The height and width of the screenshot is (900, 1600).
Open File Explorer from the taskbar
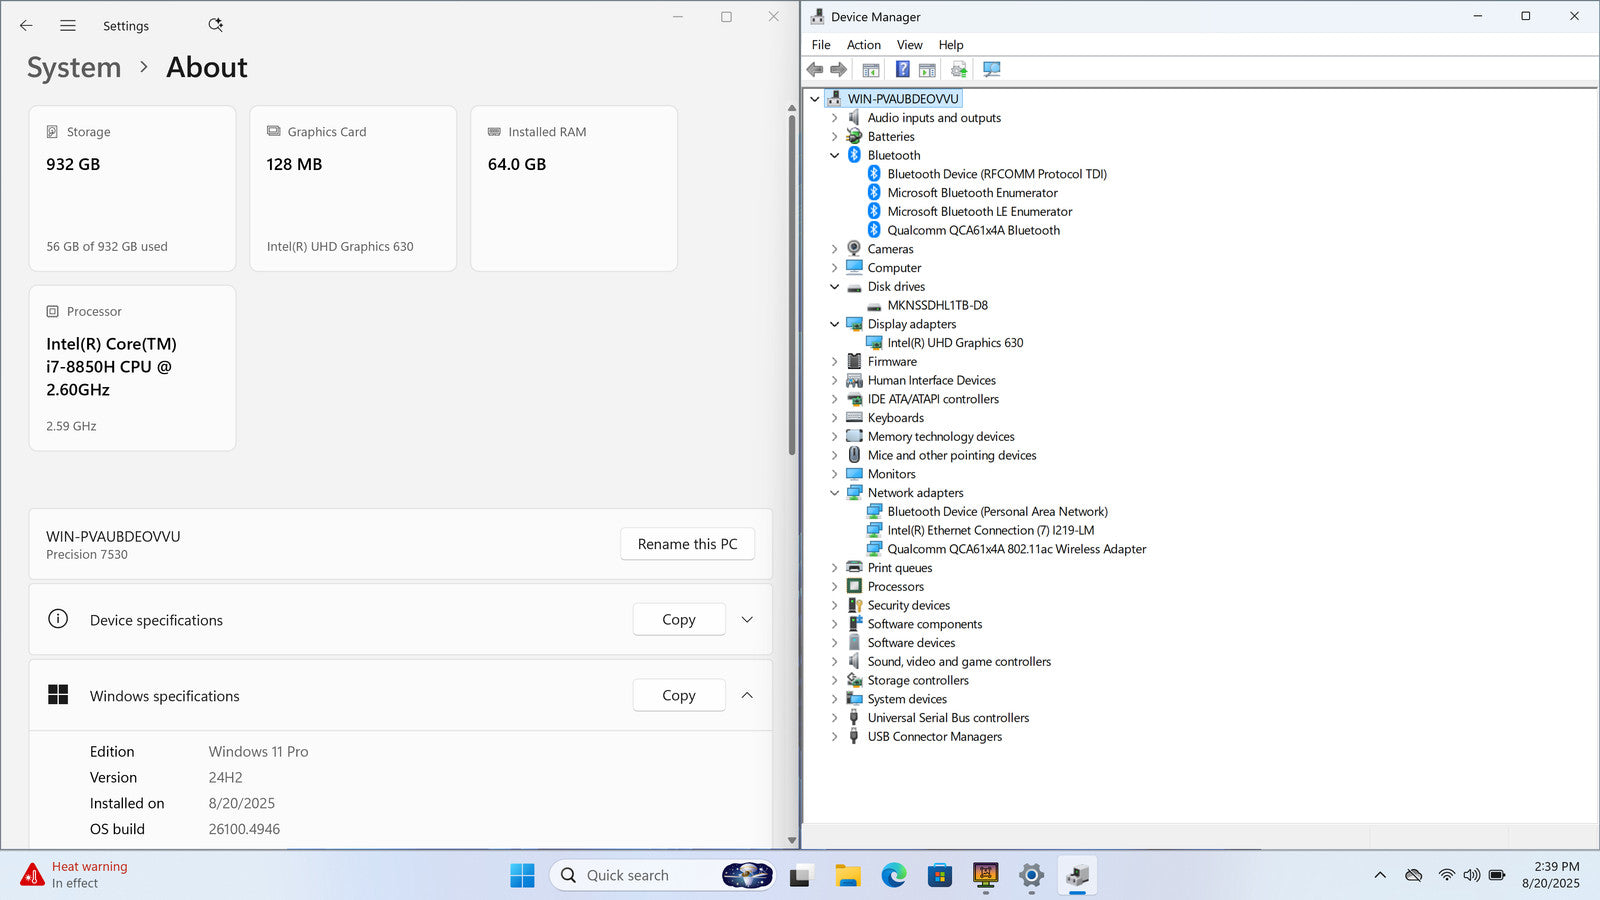point(848,876)
